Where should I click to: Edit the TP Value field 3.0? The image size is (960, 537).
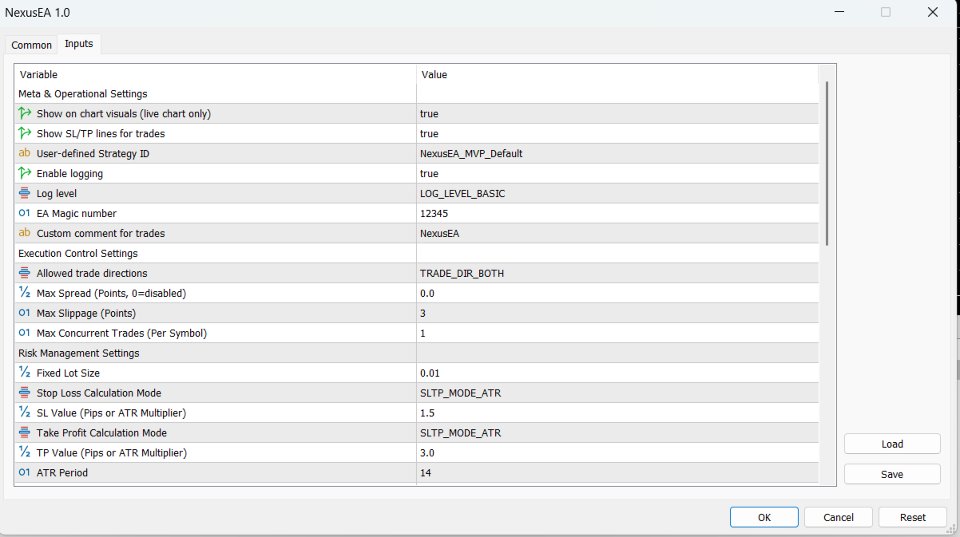(x=617, y=453)
